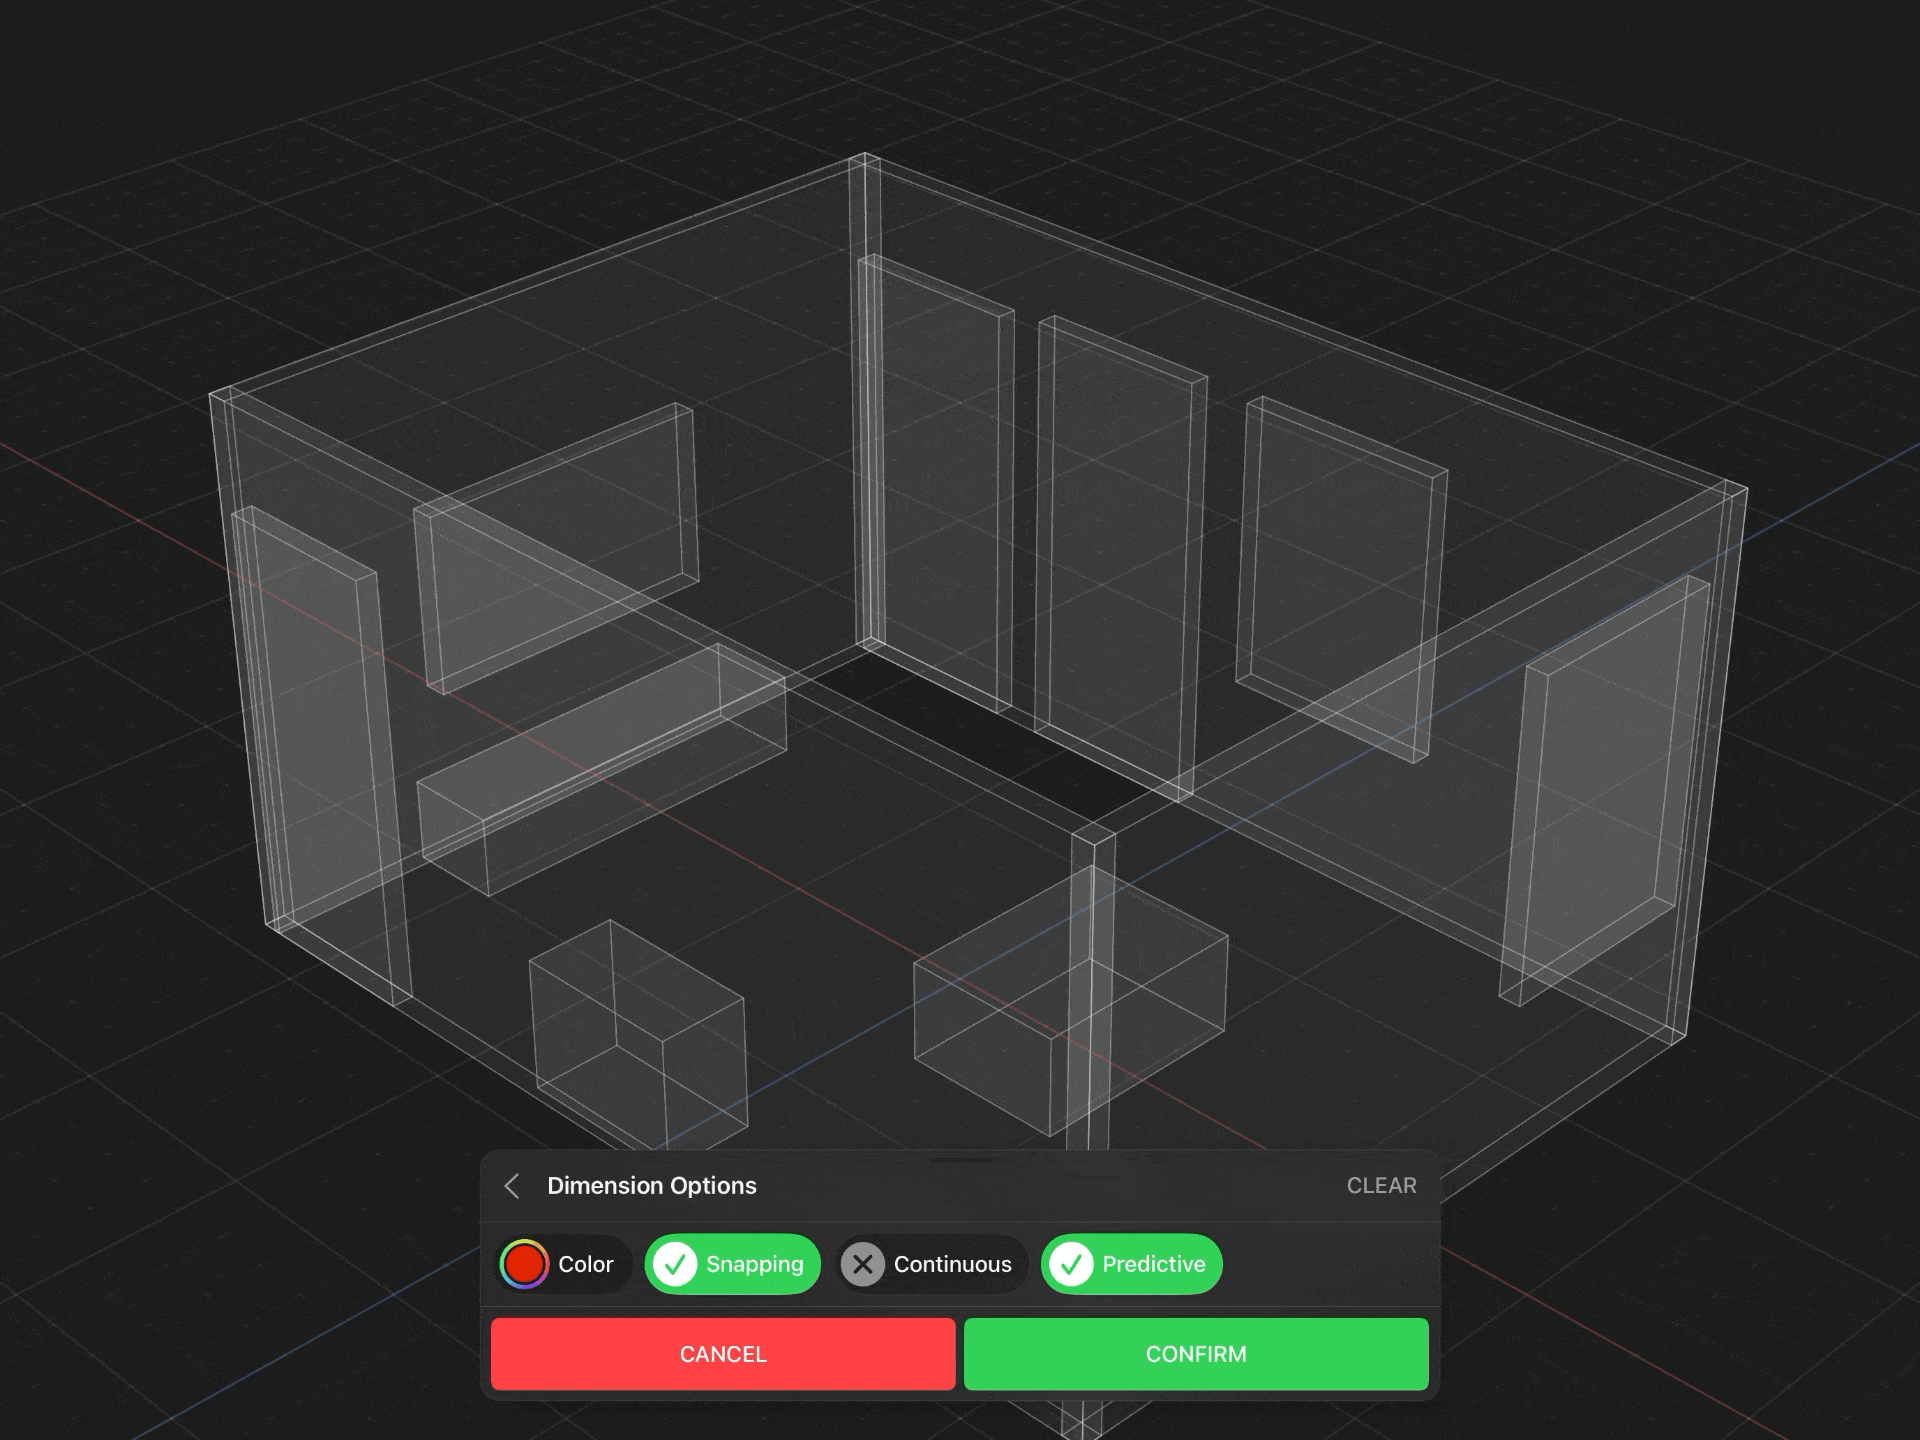Disable the Snapping option
The width and height of the screenshot is (1920, 1440).
pyautogui.click(x=732, y=1264)
